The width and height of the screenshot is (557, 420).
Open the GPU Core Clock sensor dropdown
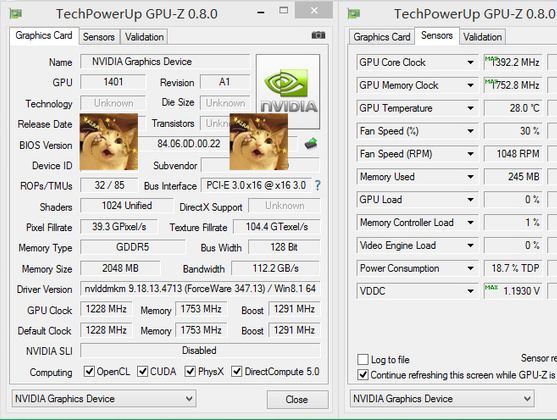(x=470, y=63)
